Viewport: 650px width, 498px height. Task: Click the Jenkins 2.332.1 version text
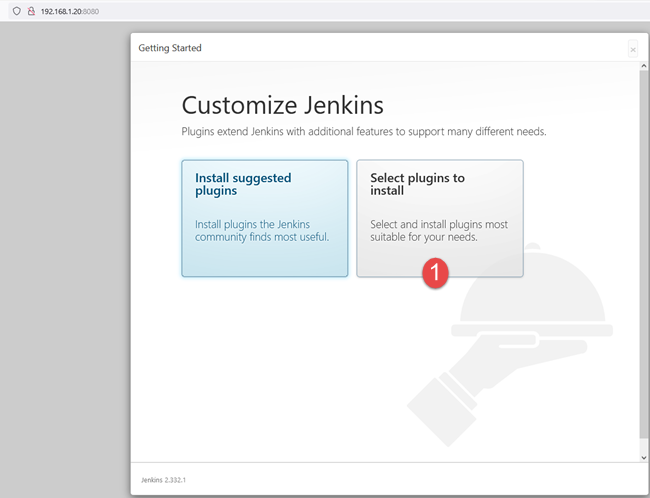[163, 480]
